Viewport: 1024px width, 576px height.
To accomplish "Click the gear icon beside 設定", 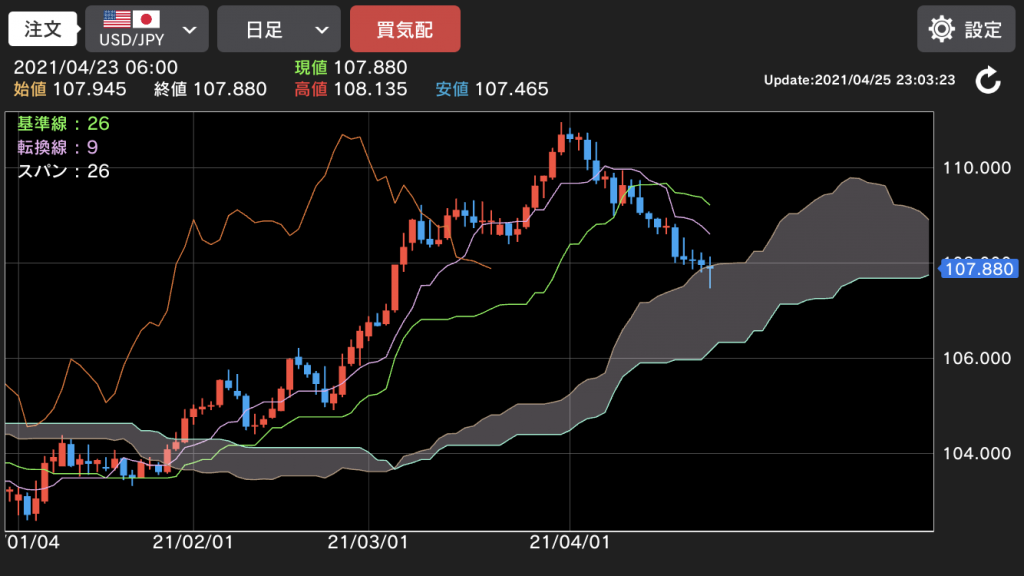I will (x=941, y=29).
